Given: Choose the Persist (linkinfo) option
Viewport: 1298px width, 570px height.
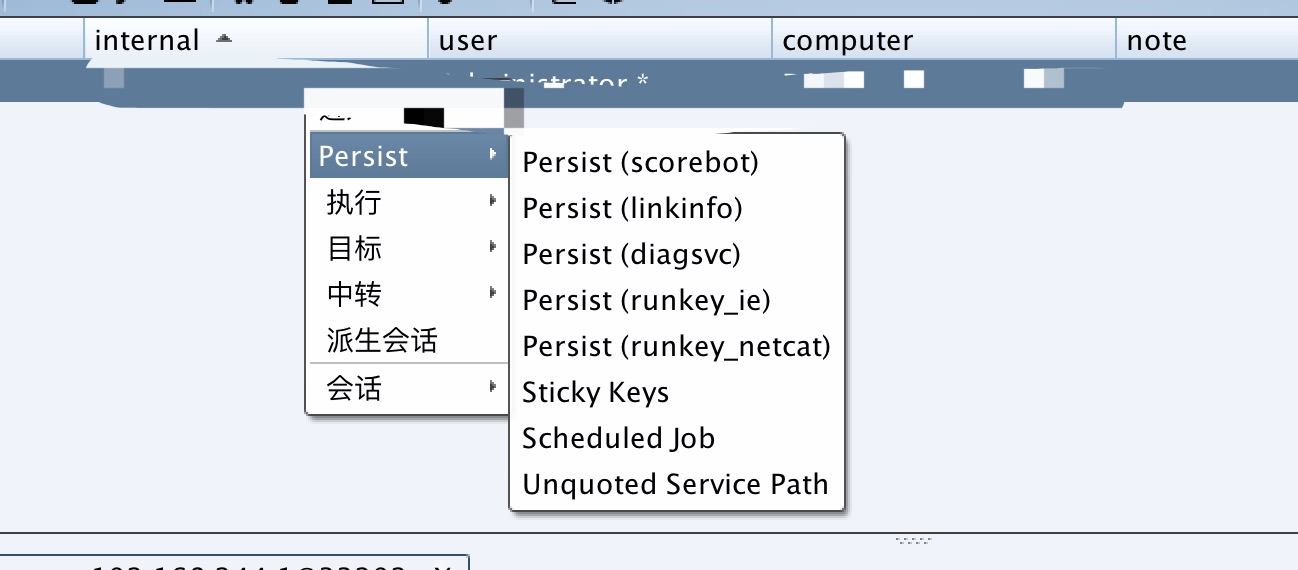Looking at the screenshot, I should (x=632, y=208).
